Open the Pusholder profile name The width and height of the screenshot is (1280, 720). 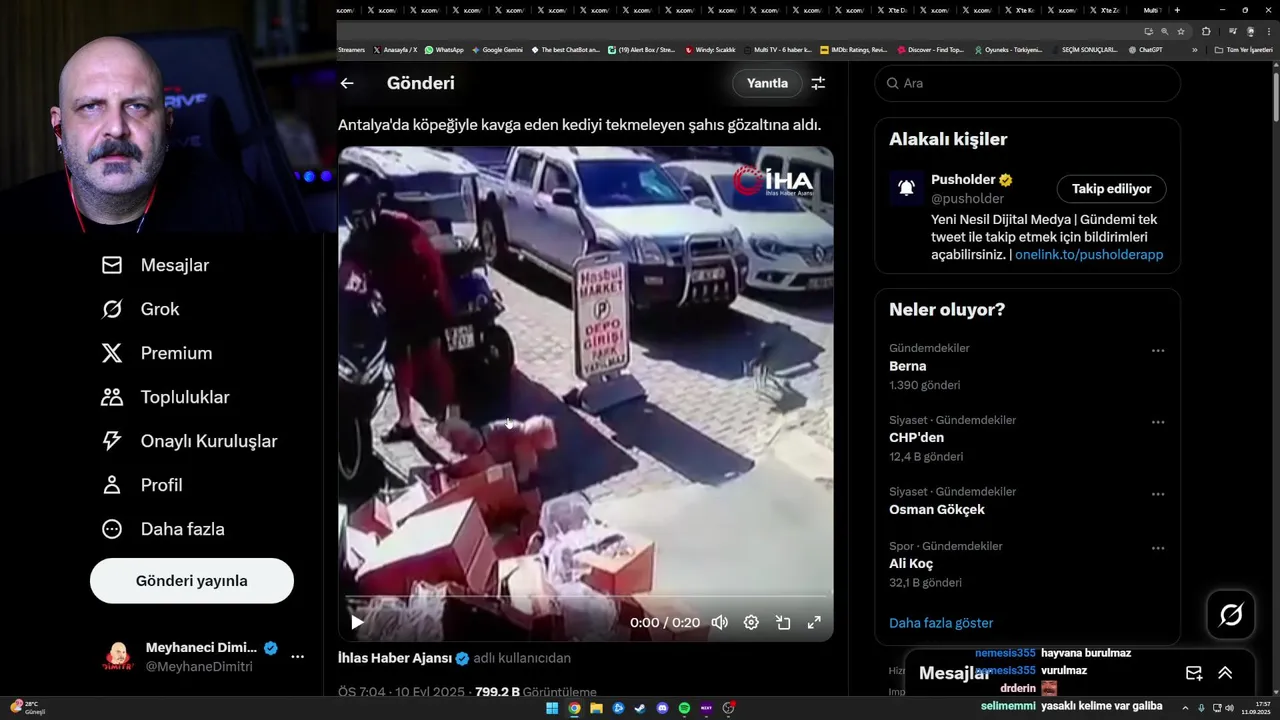click(963, 180)
